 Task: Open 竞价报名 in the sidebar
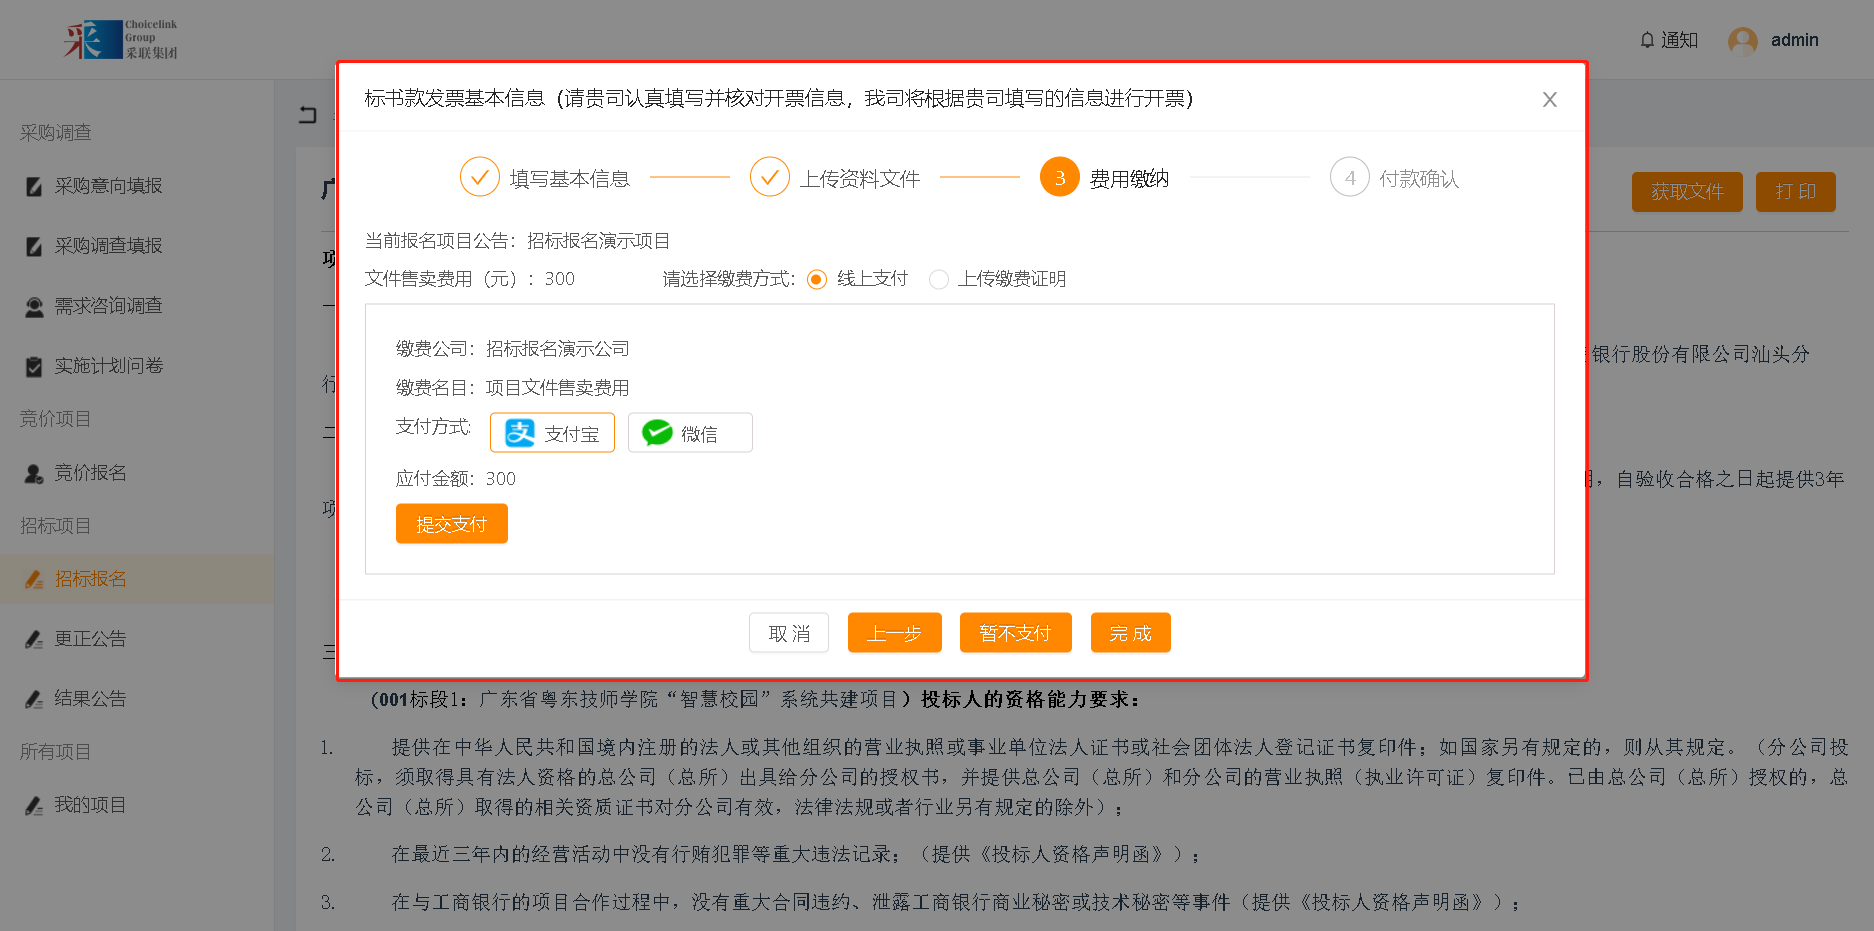pos(90,473)
